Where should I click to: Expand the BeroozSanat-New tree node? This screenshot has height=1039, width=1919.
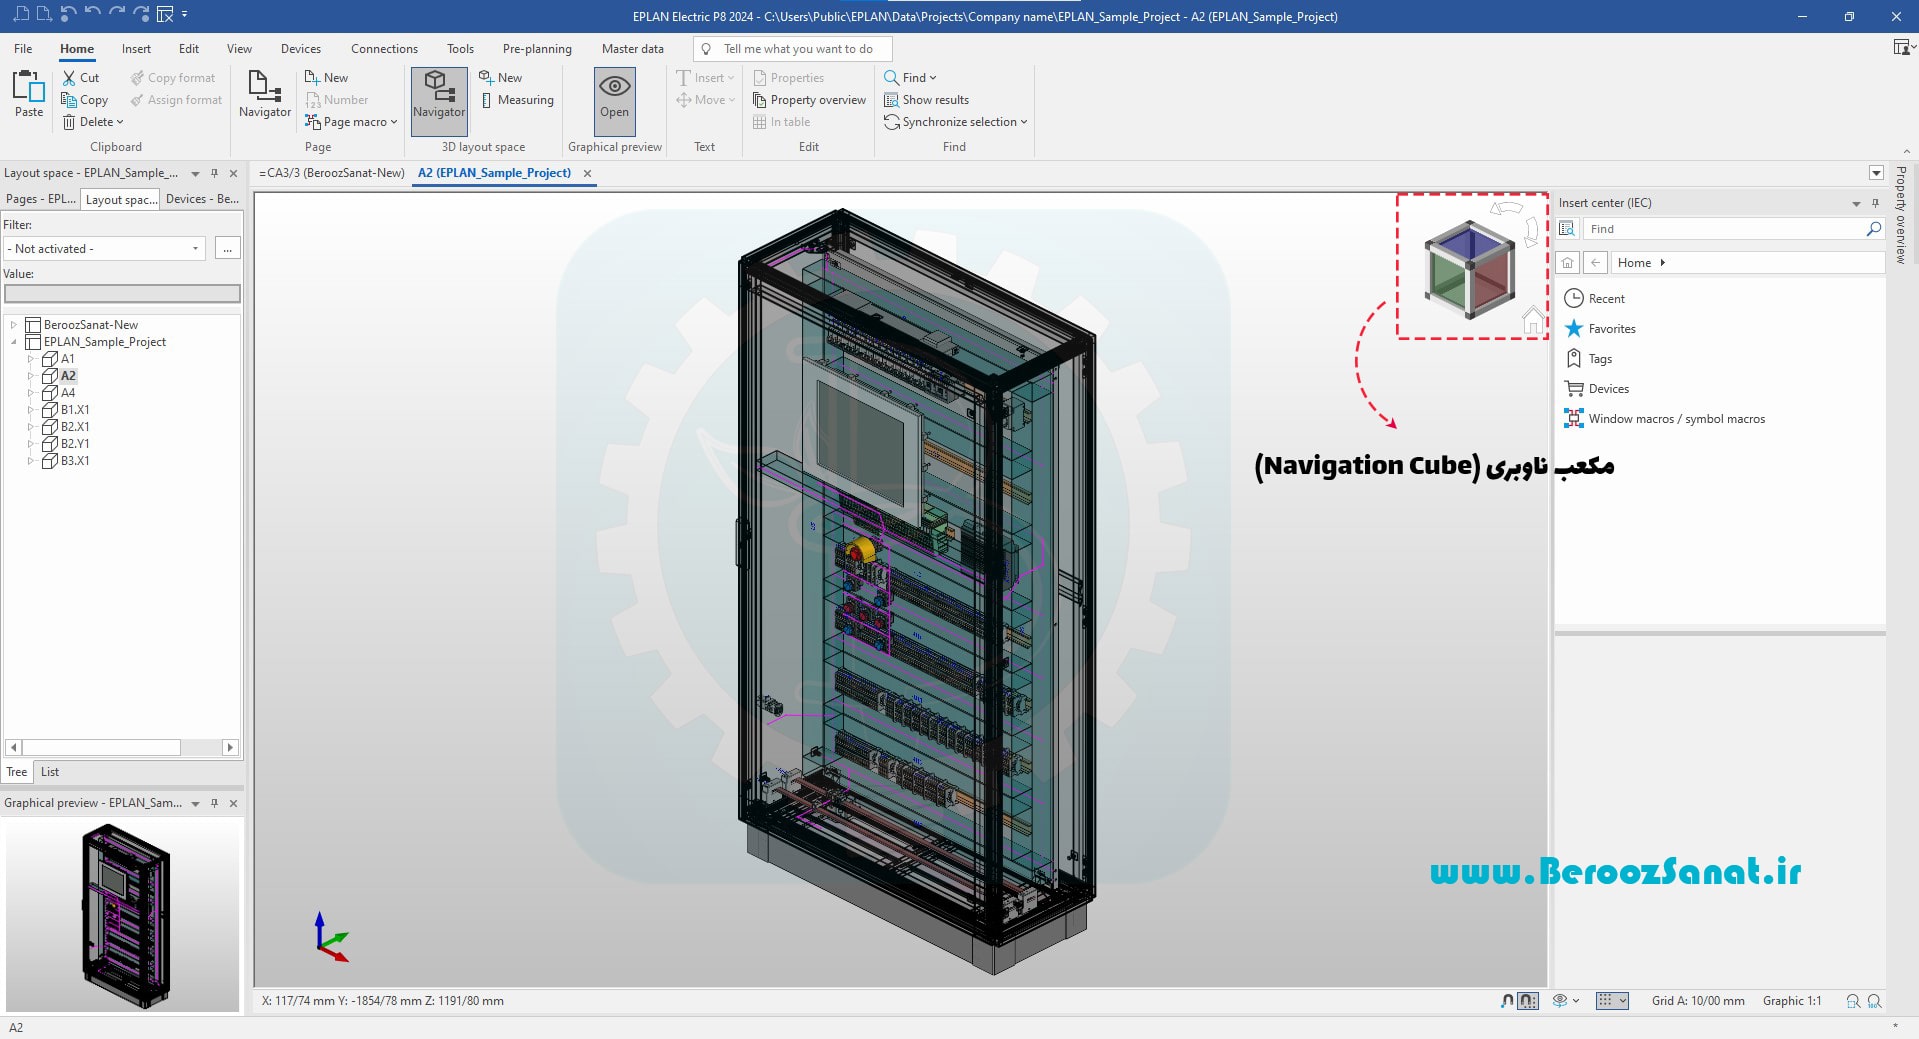[14, 325]
